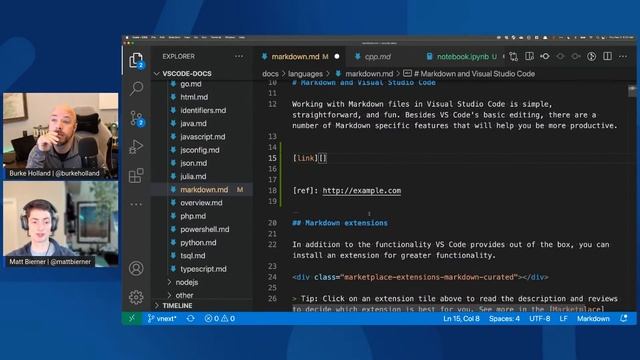Change end of line sequence LF

(563, 318)
